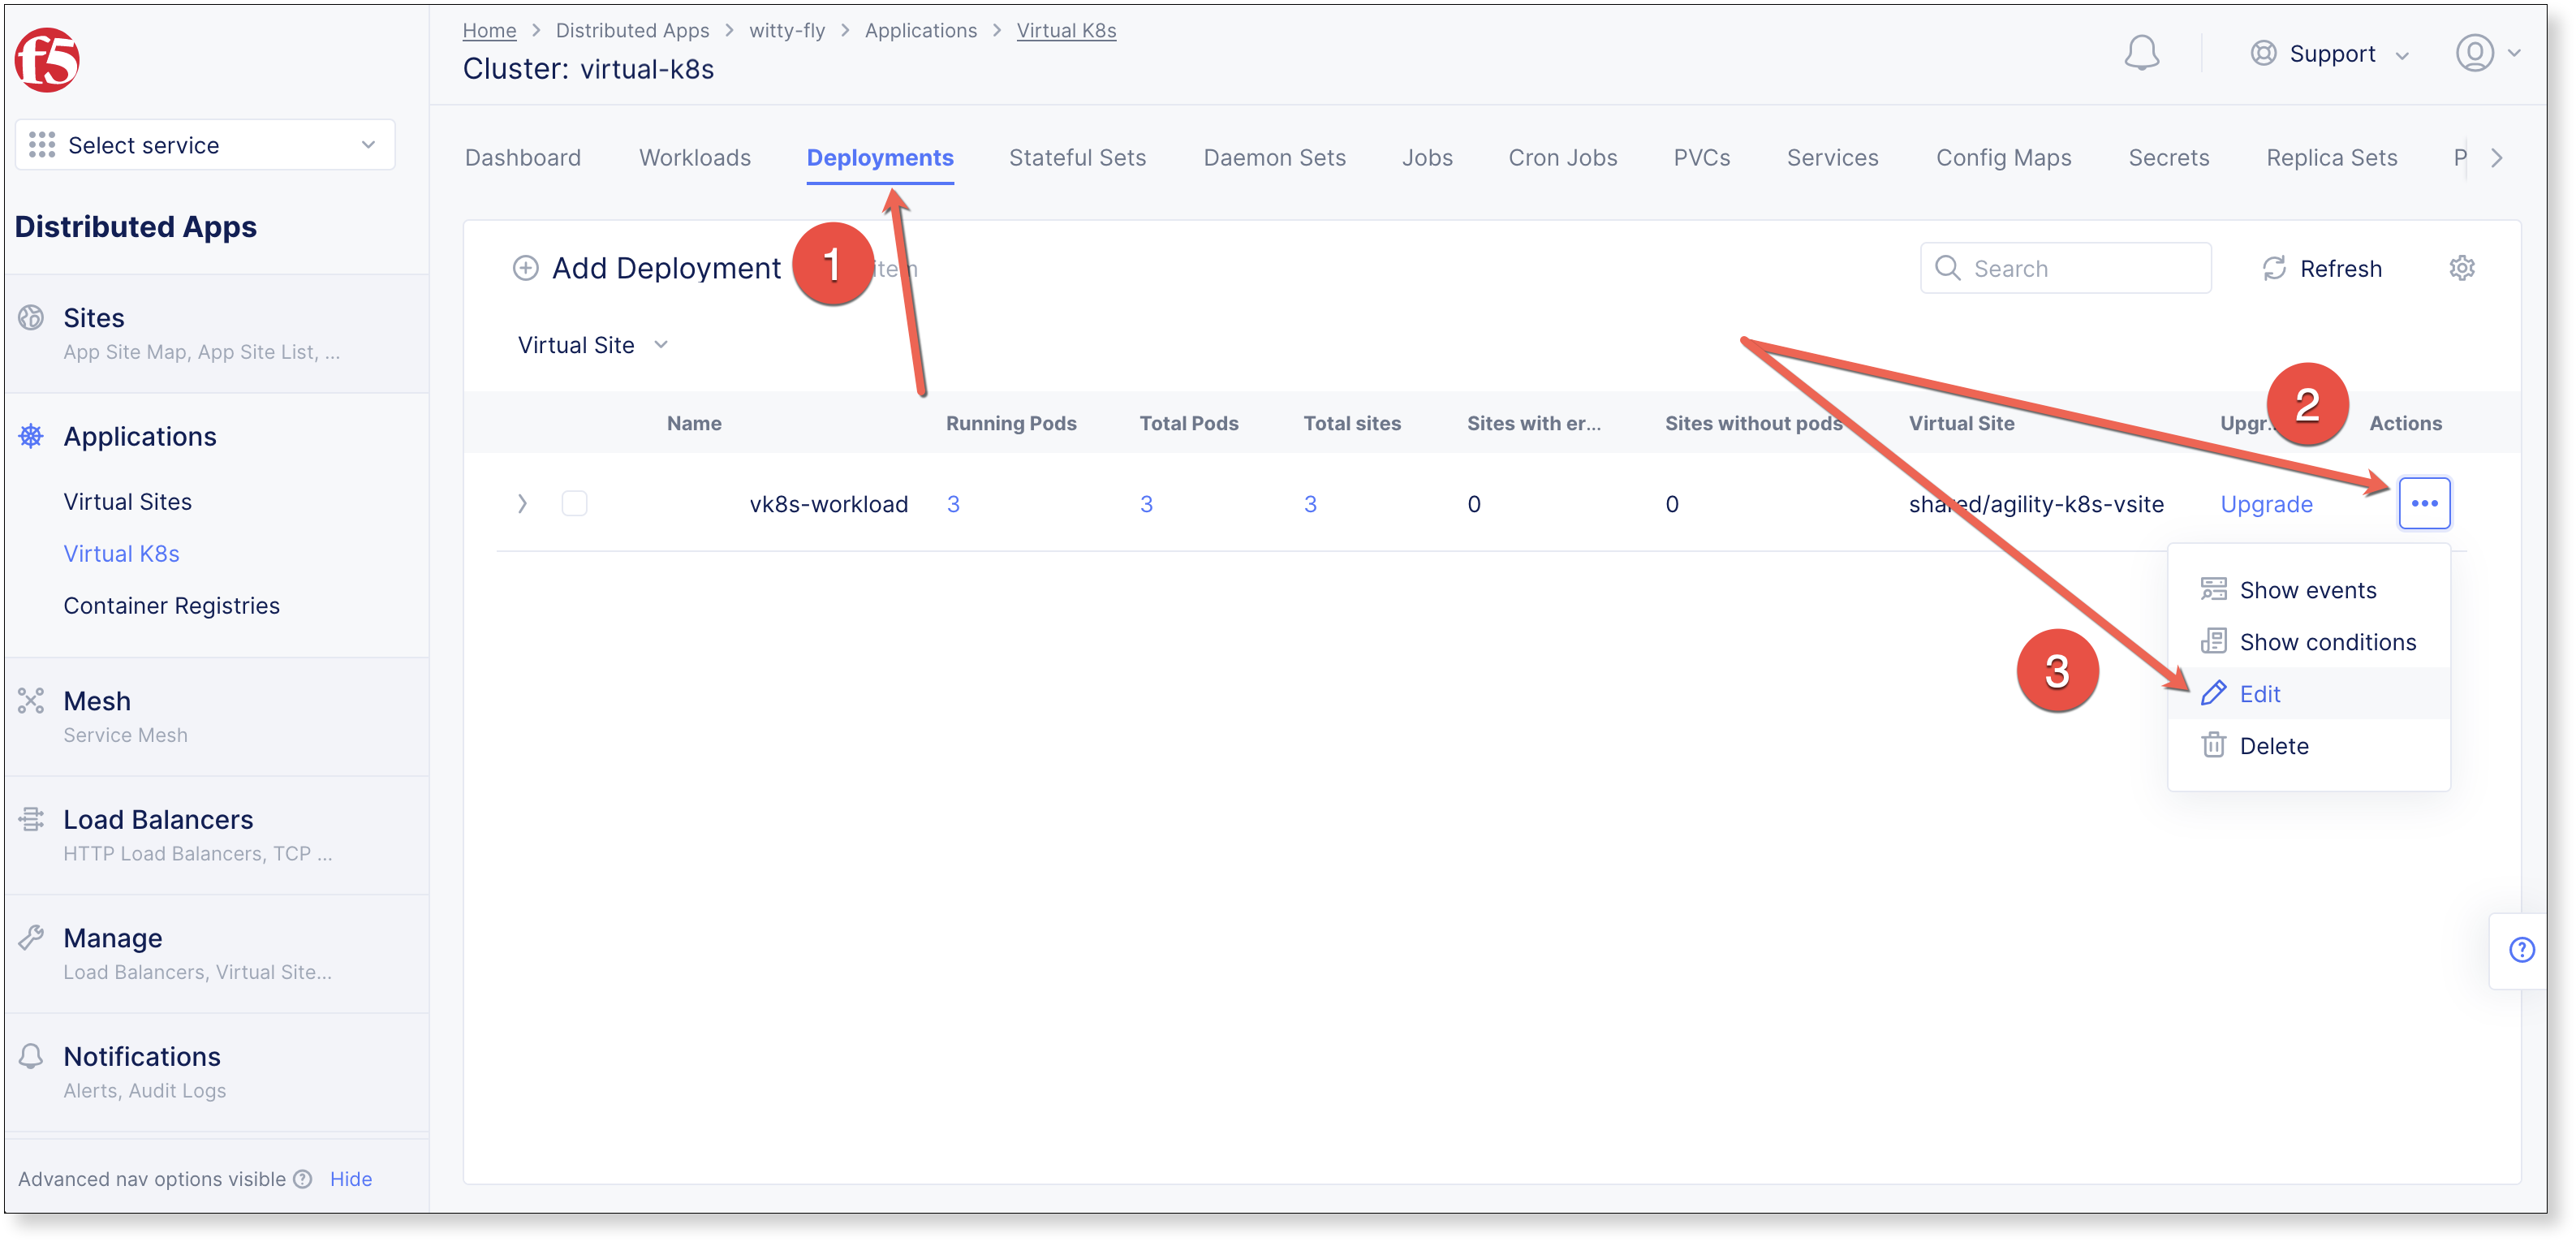This screenshot has height=1242, width=2576.
Task: Open the PVCs tab
Action: [1701, 158]
